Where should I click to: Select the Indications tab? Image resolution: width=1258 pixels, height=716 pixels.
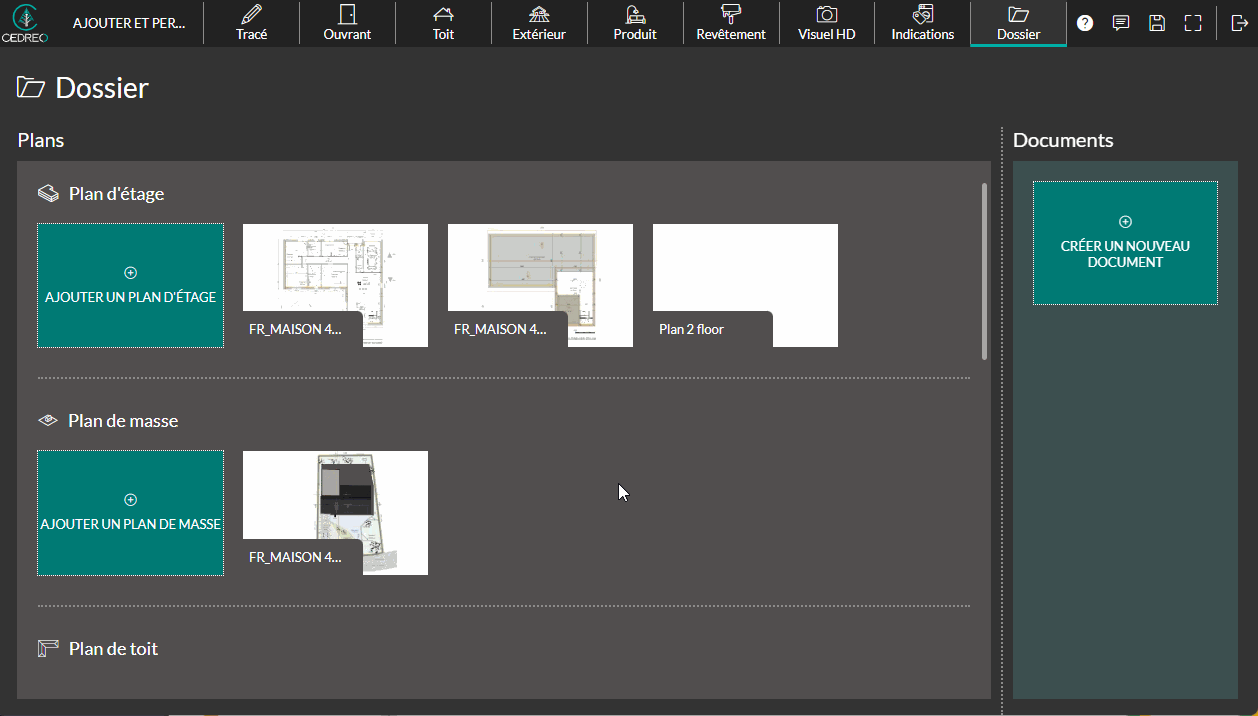pos(922,23)
